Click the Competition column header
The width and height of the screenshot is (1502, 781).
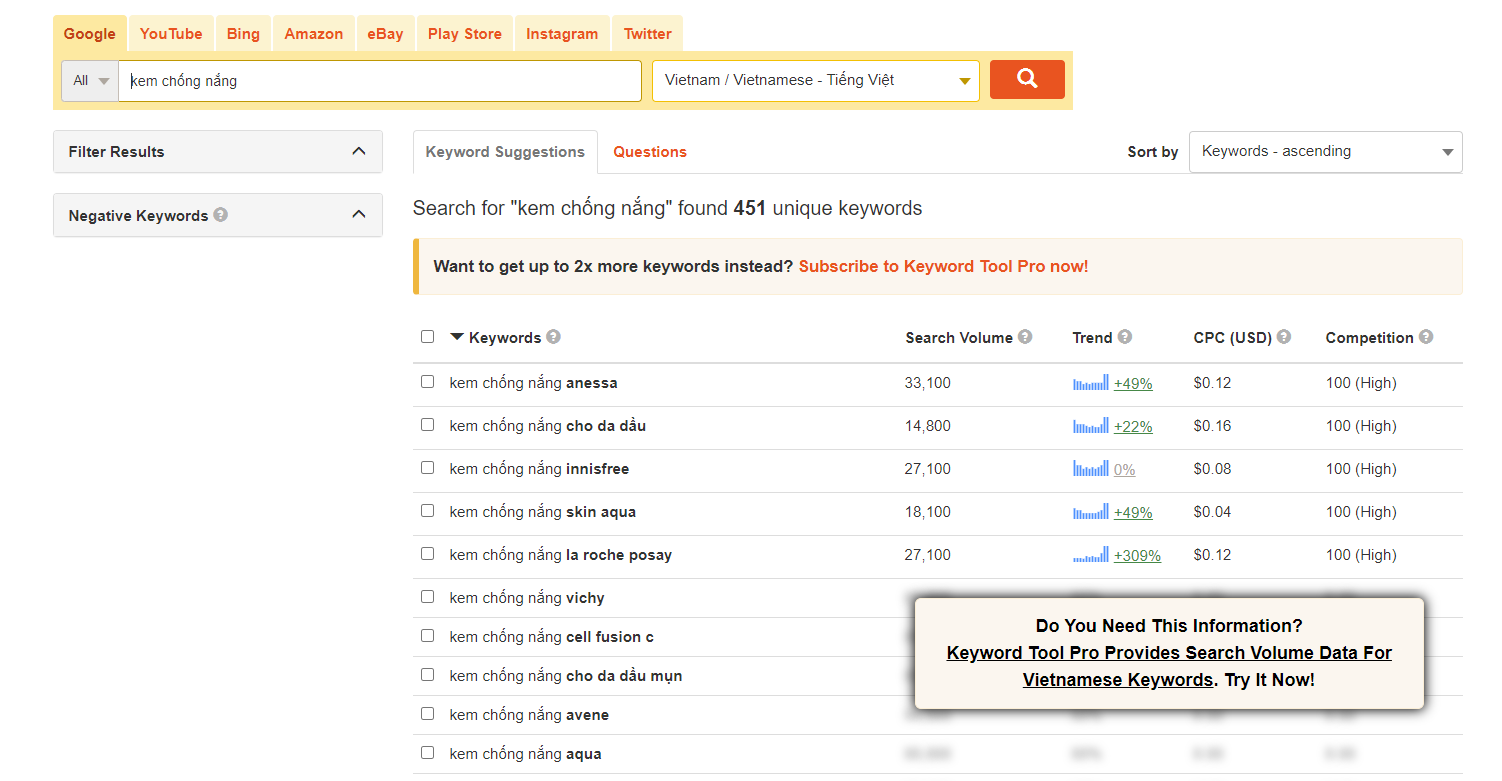click(1370, 338)
